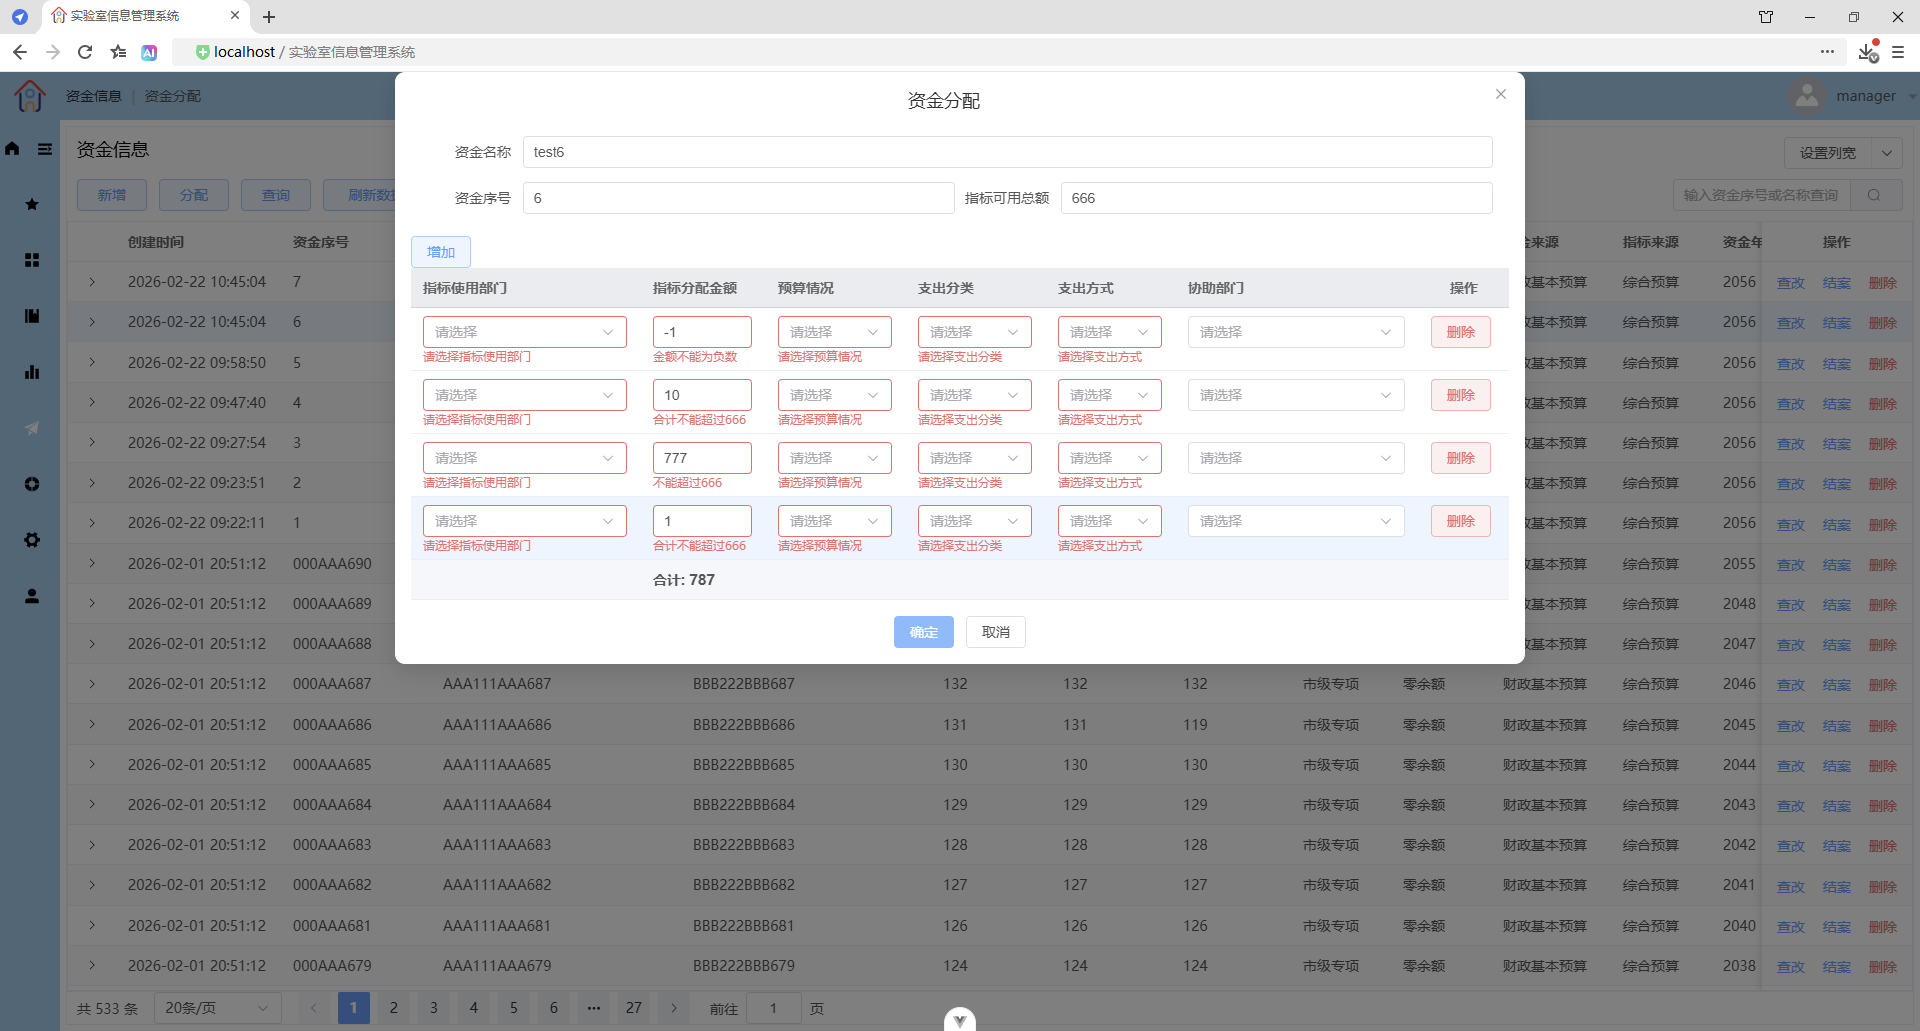Delete the allocation row with amount 777
This screenshot has height=1031, width=1920.
1461,458
